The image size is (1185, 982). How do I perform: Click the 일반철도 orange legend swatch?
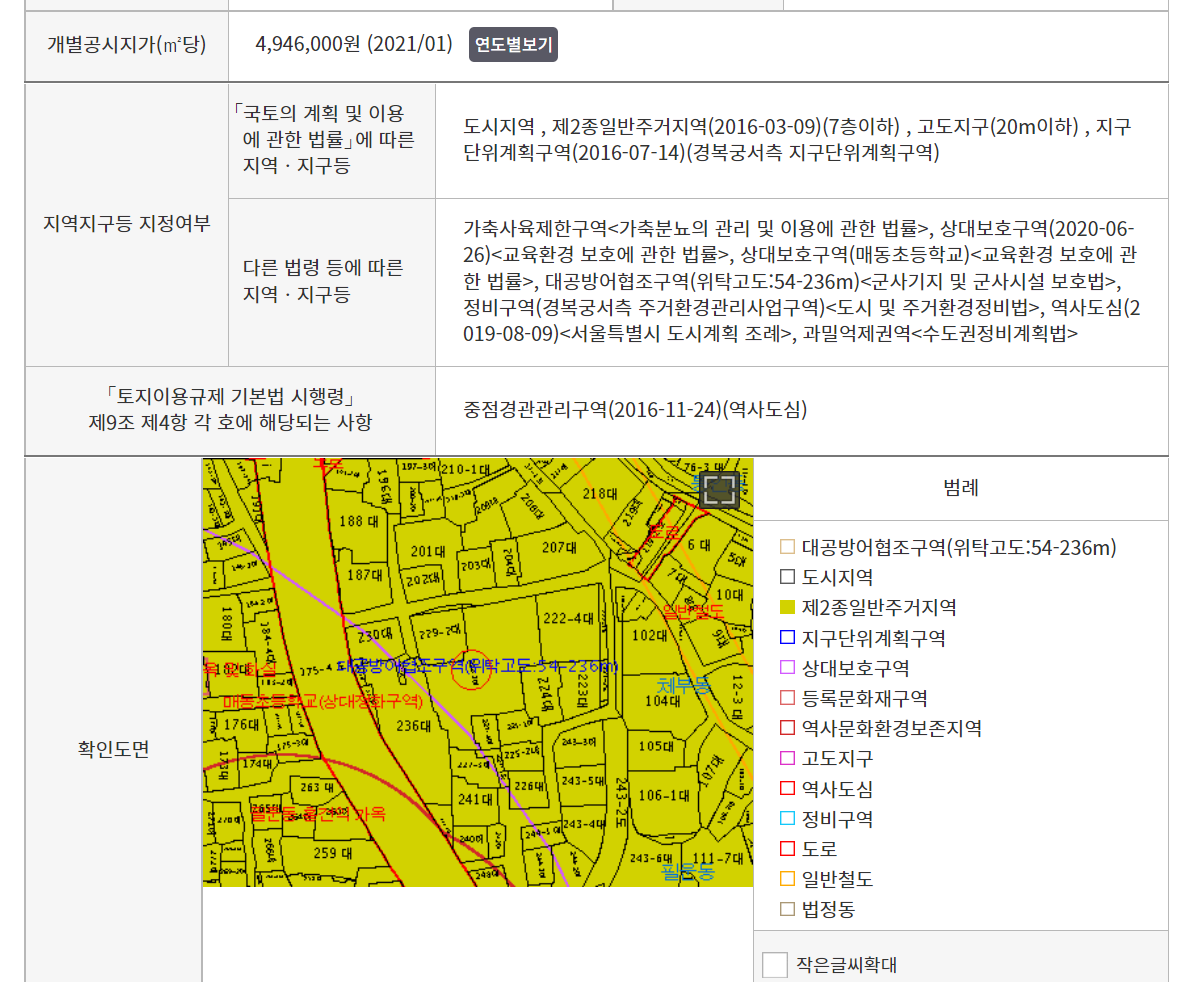pyautogui.click(x=787, y=878)
